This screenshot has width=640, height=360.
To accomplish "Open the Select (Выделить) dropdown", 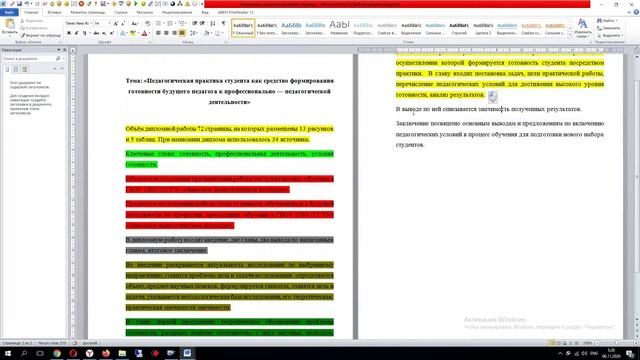I will pos(609,36).
